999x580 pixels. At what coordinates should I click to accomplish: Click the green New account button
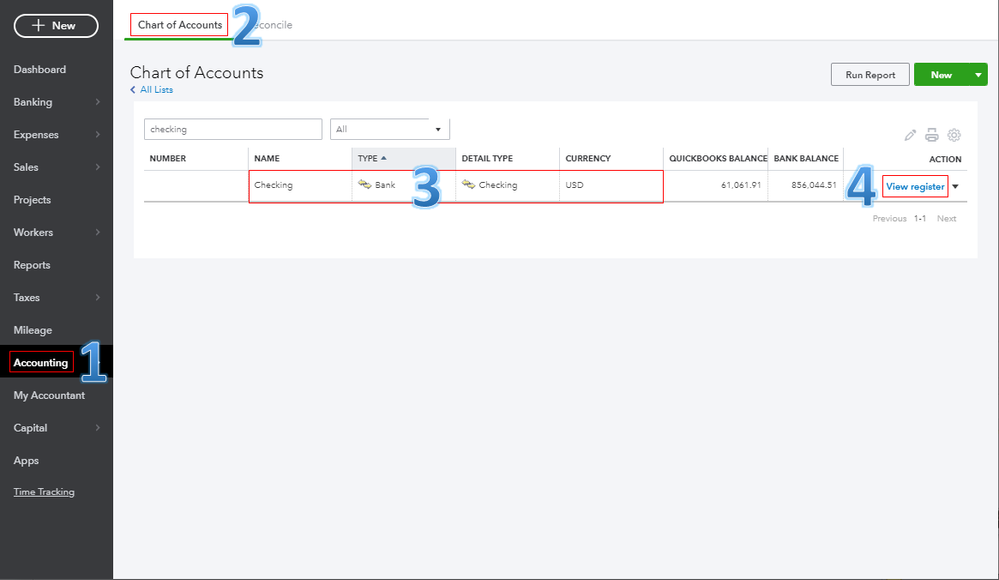[x=941, y=75]
